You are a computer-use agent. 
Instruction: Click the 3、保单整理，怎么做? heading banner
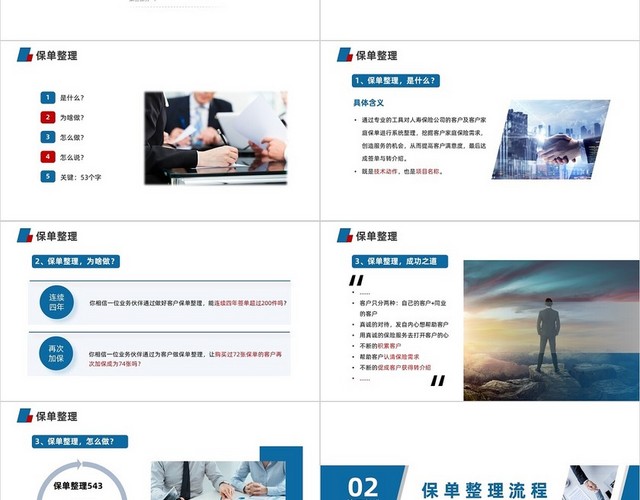click(80, 441)
